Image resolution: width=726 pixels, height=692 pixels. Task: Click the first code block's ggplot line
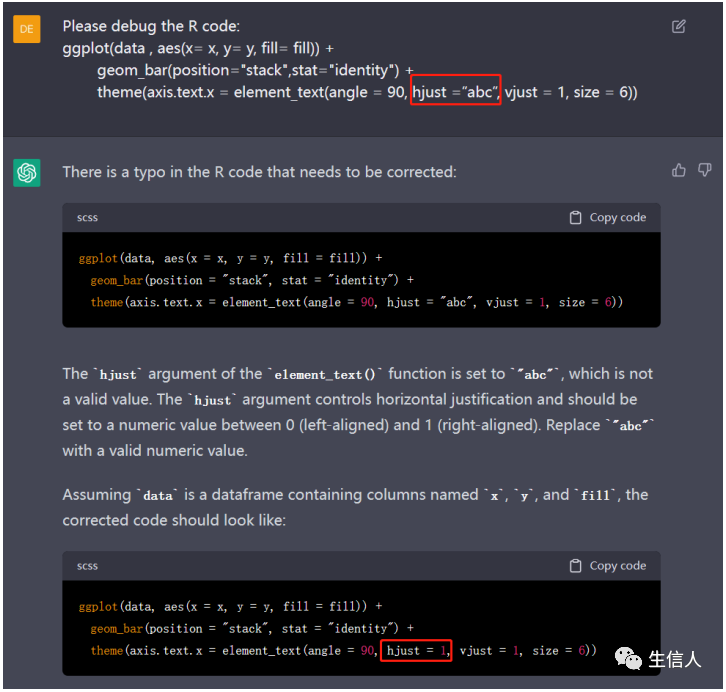click(231, 258)
